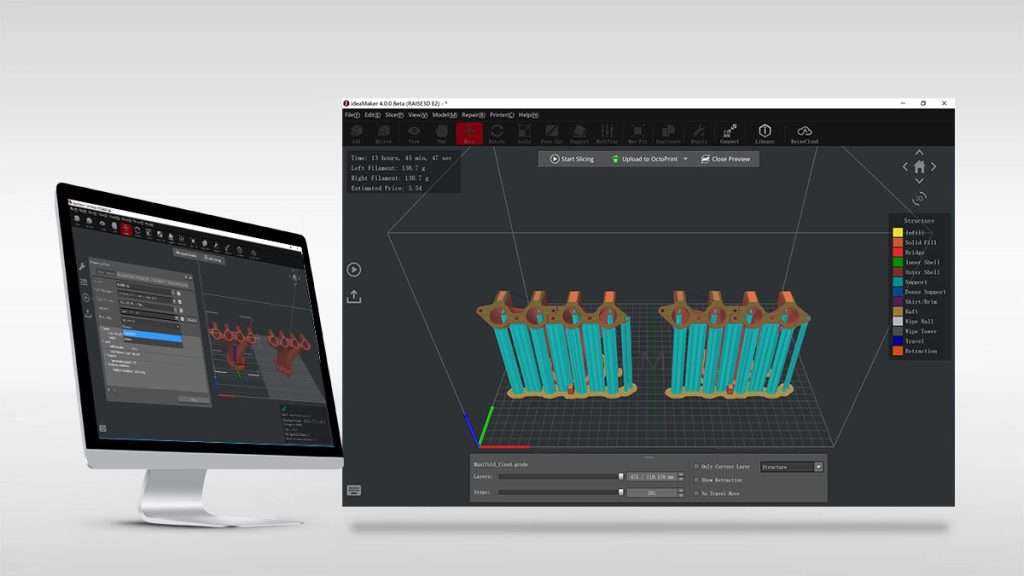Expand the Upload to OctoPrint options arrow

tap(686, 158)
